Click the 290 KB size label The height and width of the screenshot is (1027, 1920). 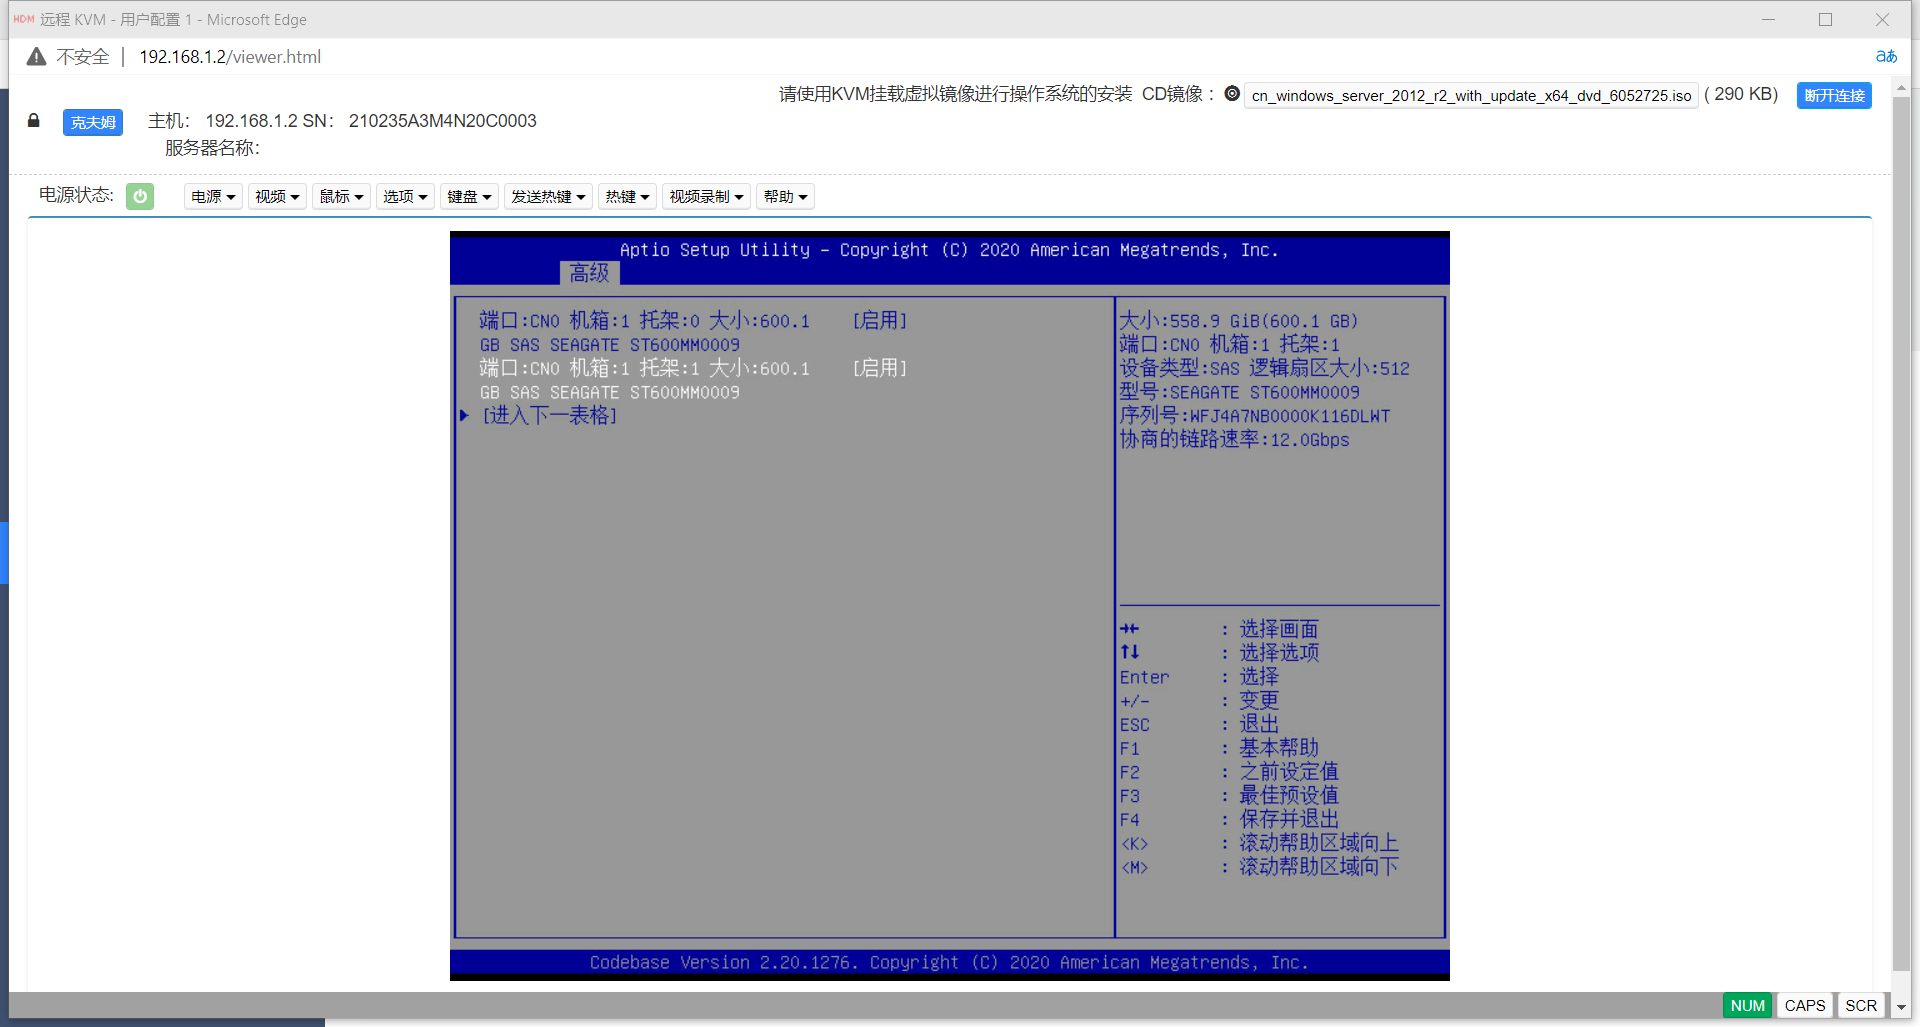(x=1741, y=94)
